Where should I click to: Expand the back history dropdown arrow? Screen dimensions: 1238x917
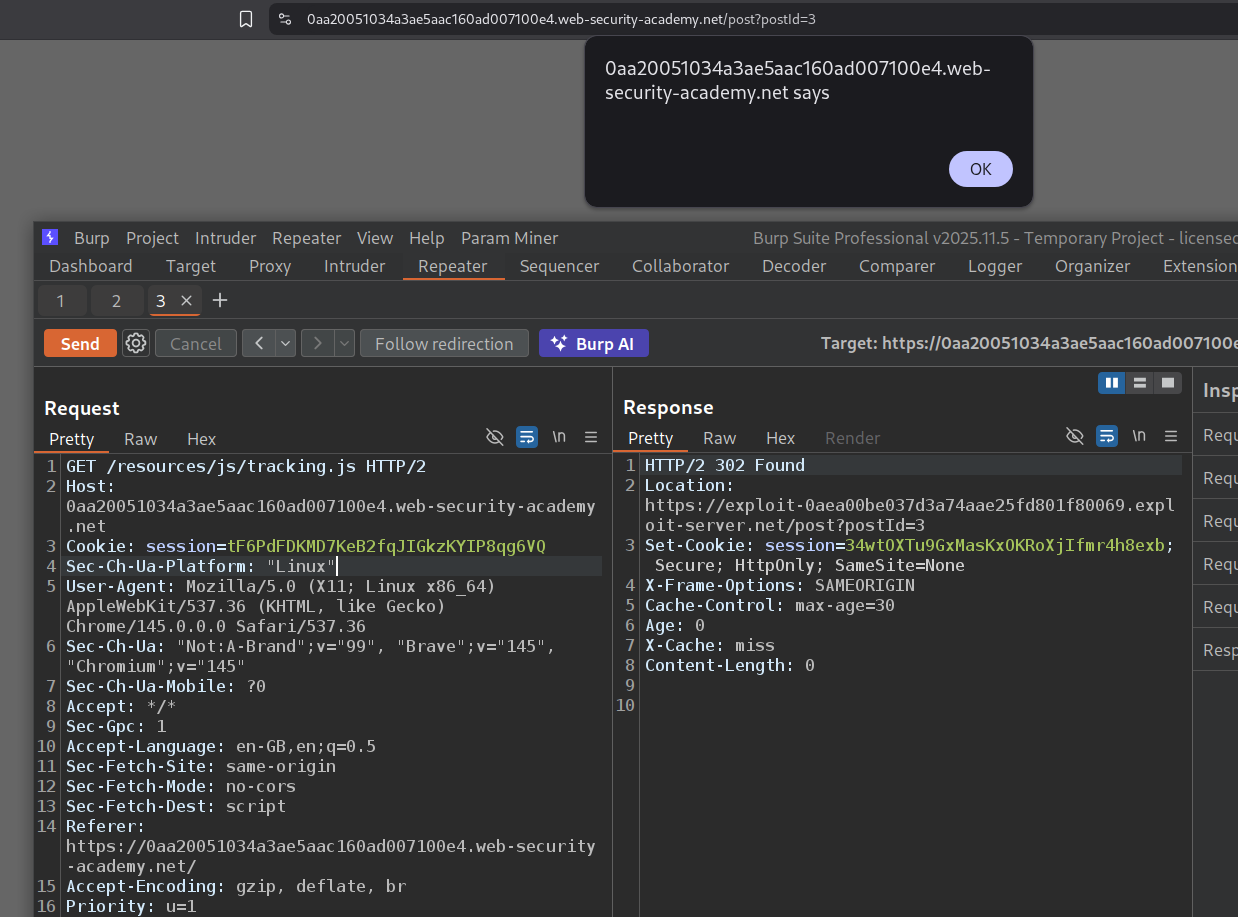coord(286,344)
